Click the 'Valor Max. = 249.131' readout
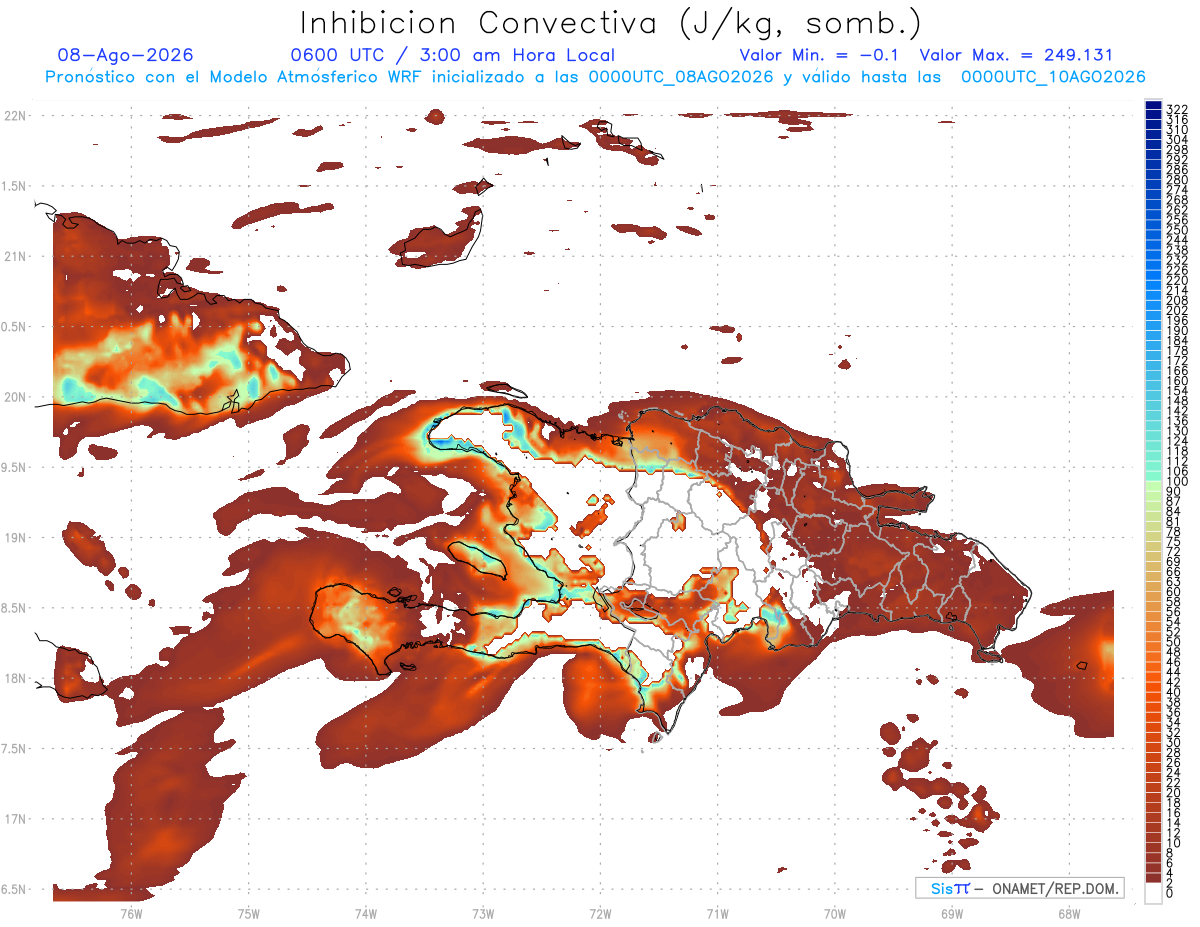Screen dimensions: 1200x927 pos(1015,55)
